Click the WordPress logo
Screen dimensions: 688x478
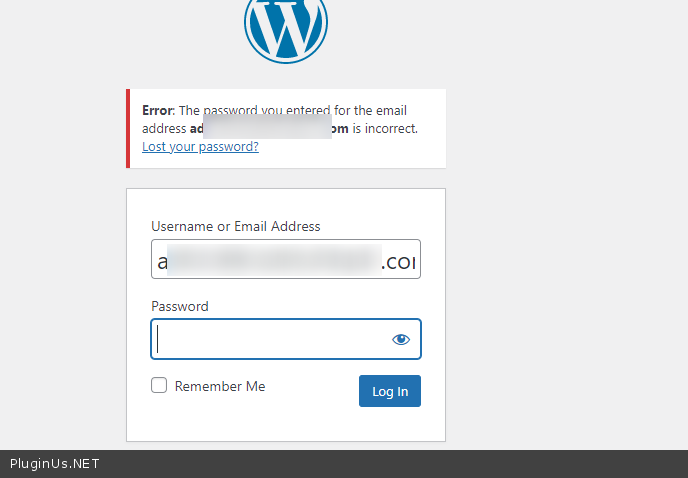286,27
